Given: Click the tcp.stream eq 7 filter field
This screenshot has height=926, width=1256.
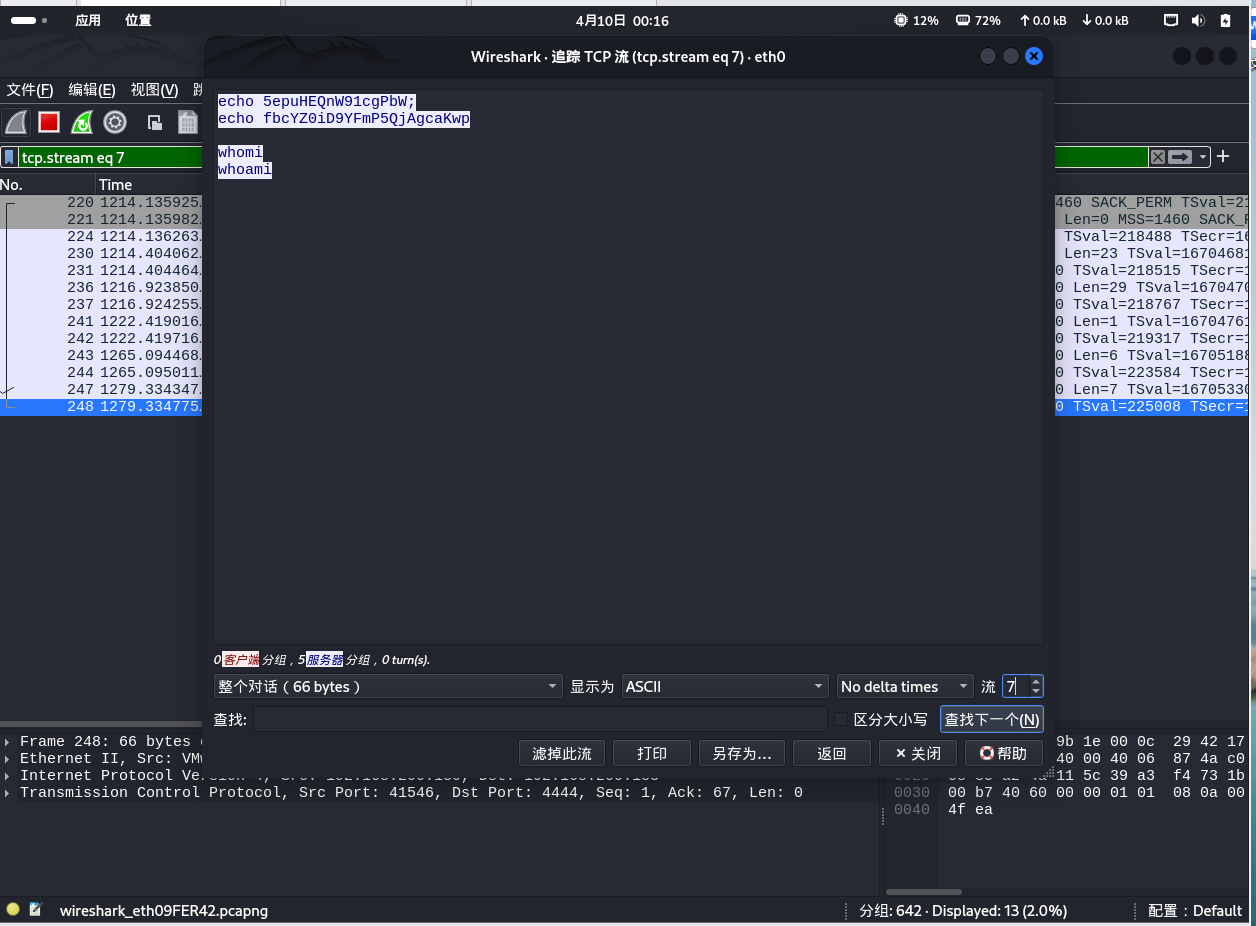Looking at the screenshot, I should (110, 157).
